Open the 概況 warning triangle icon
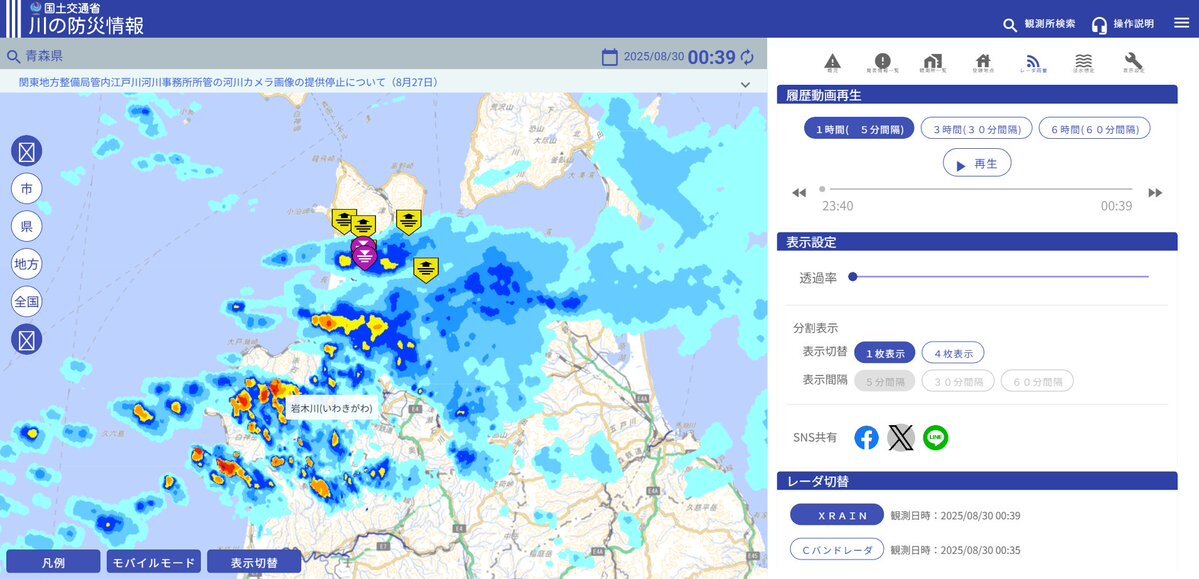1199x579 pixels. [x=833, y=63]
